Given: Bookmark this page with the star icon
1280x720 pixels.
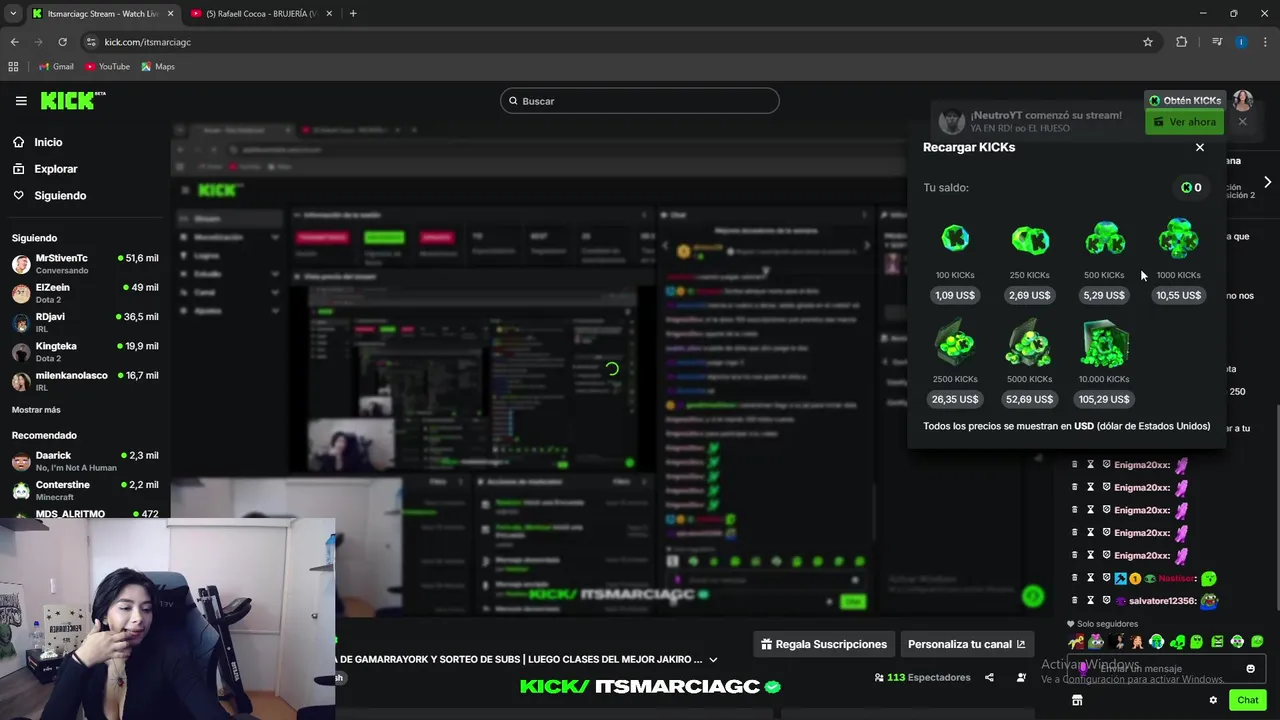Looking at the screenshot, I should (1148, 42).
